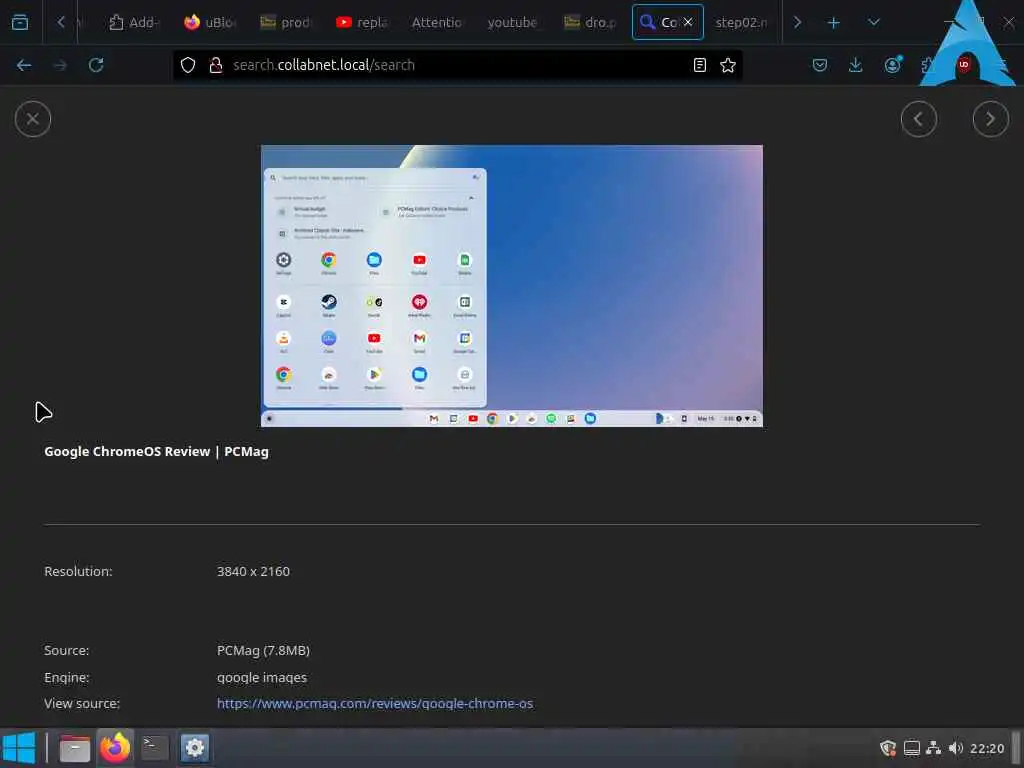View site security lock info

[x=216, y=65]
